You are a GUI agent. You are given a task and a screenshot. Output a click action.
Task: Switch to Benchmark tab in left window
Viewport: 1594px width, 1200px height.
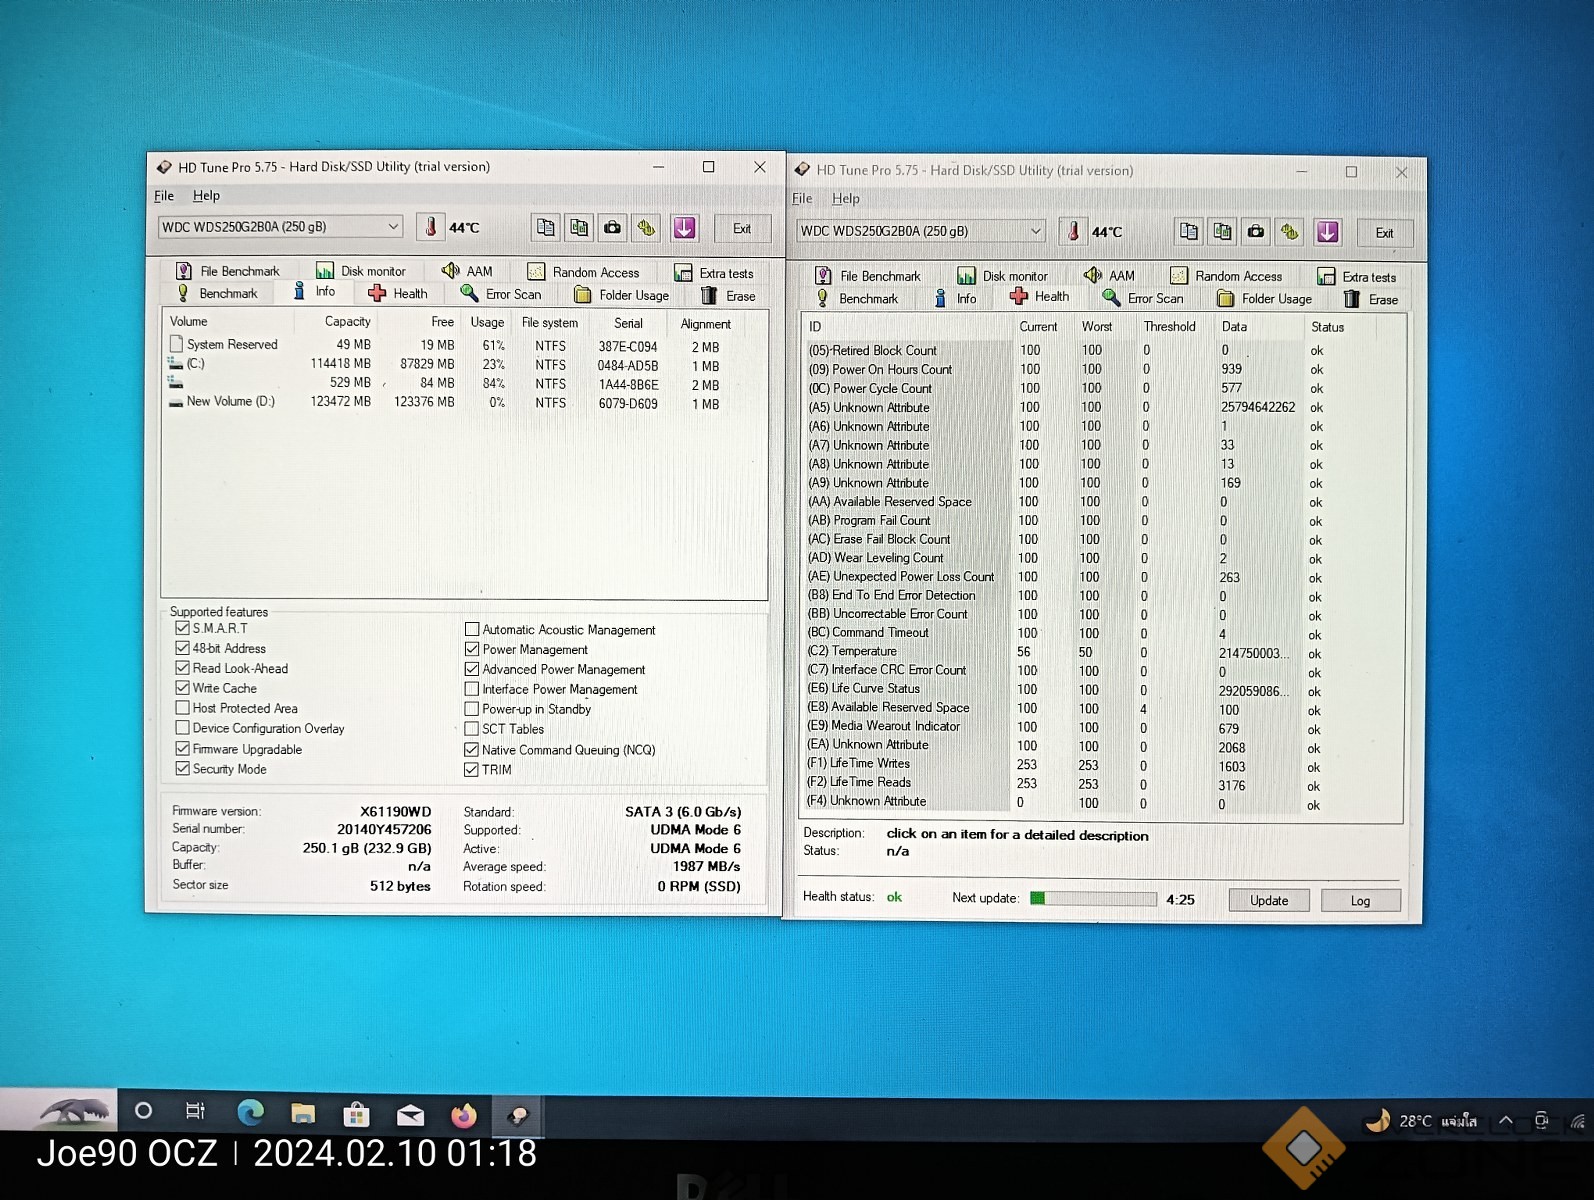pos(217,293)
